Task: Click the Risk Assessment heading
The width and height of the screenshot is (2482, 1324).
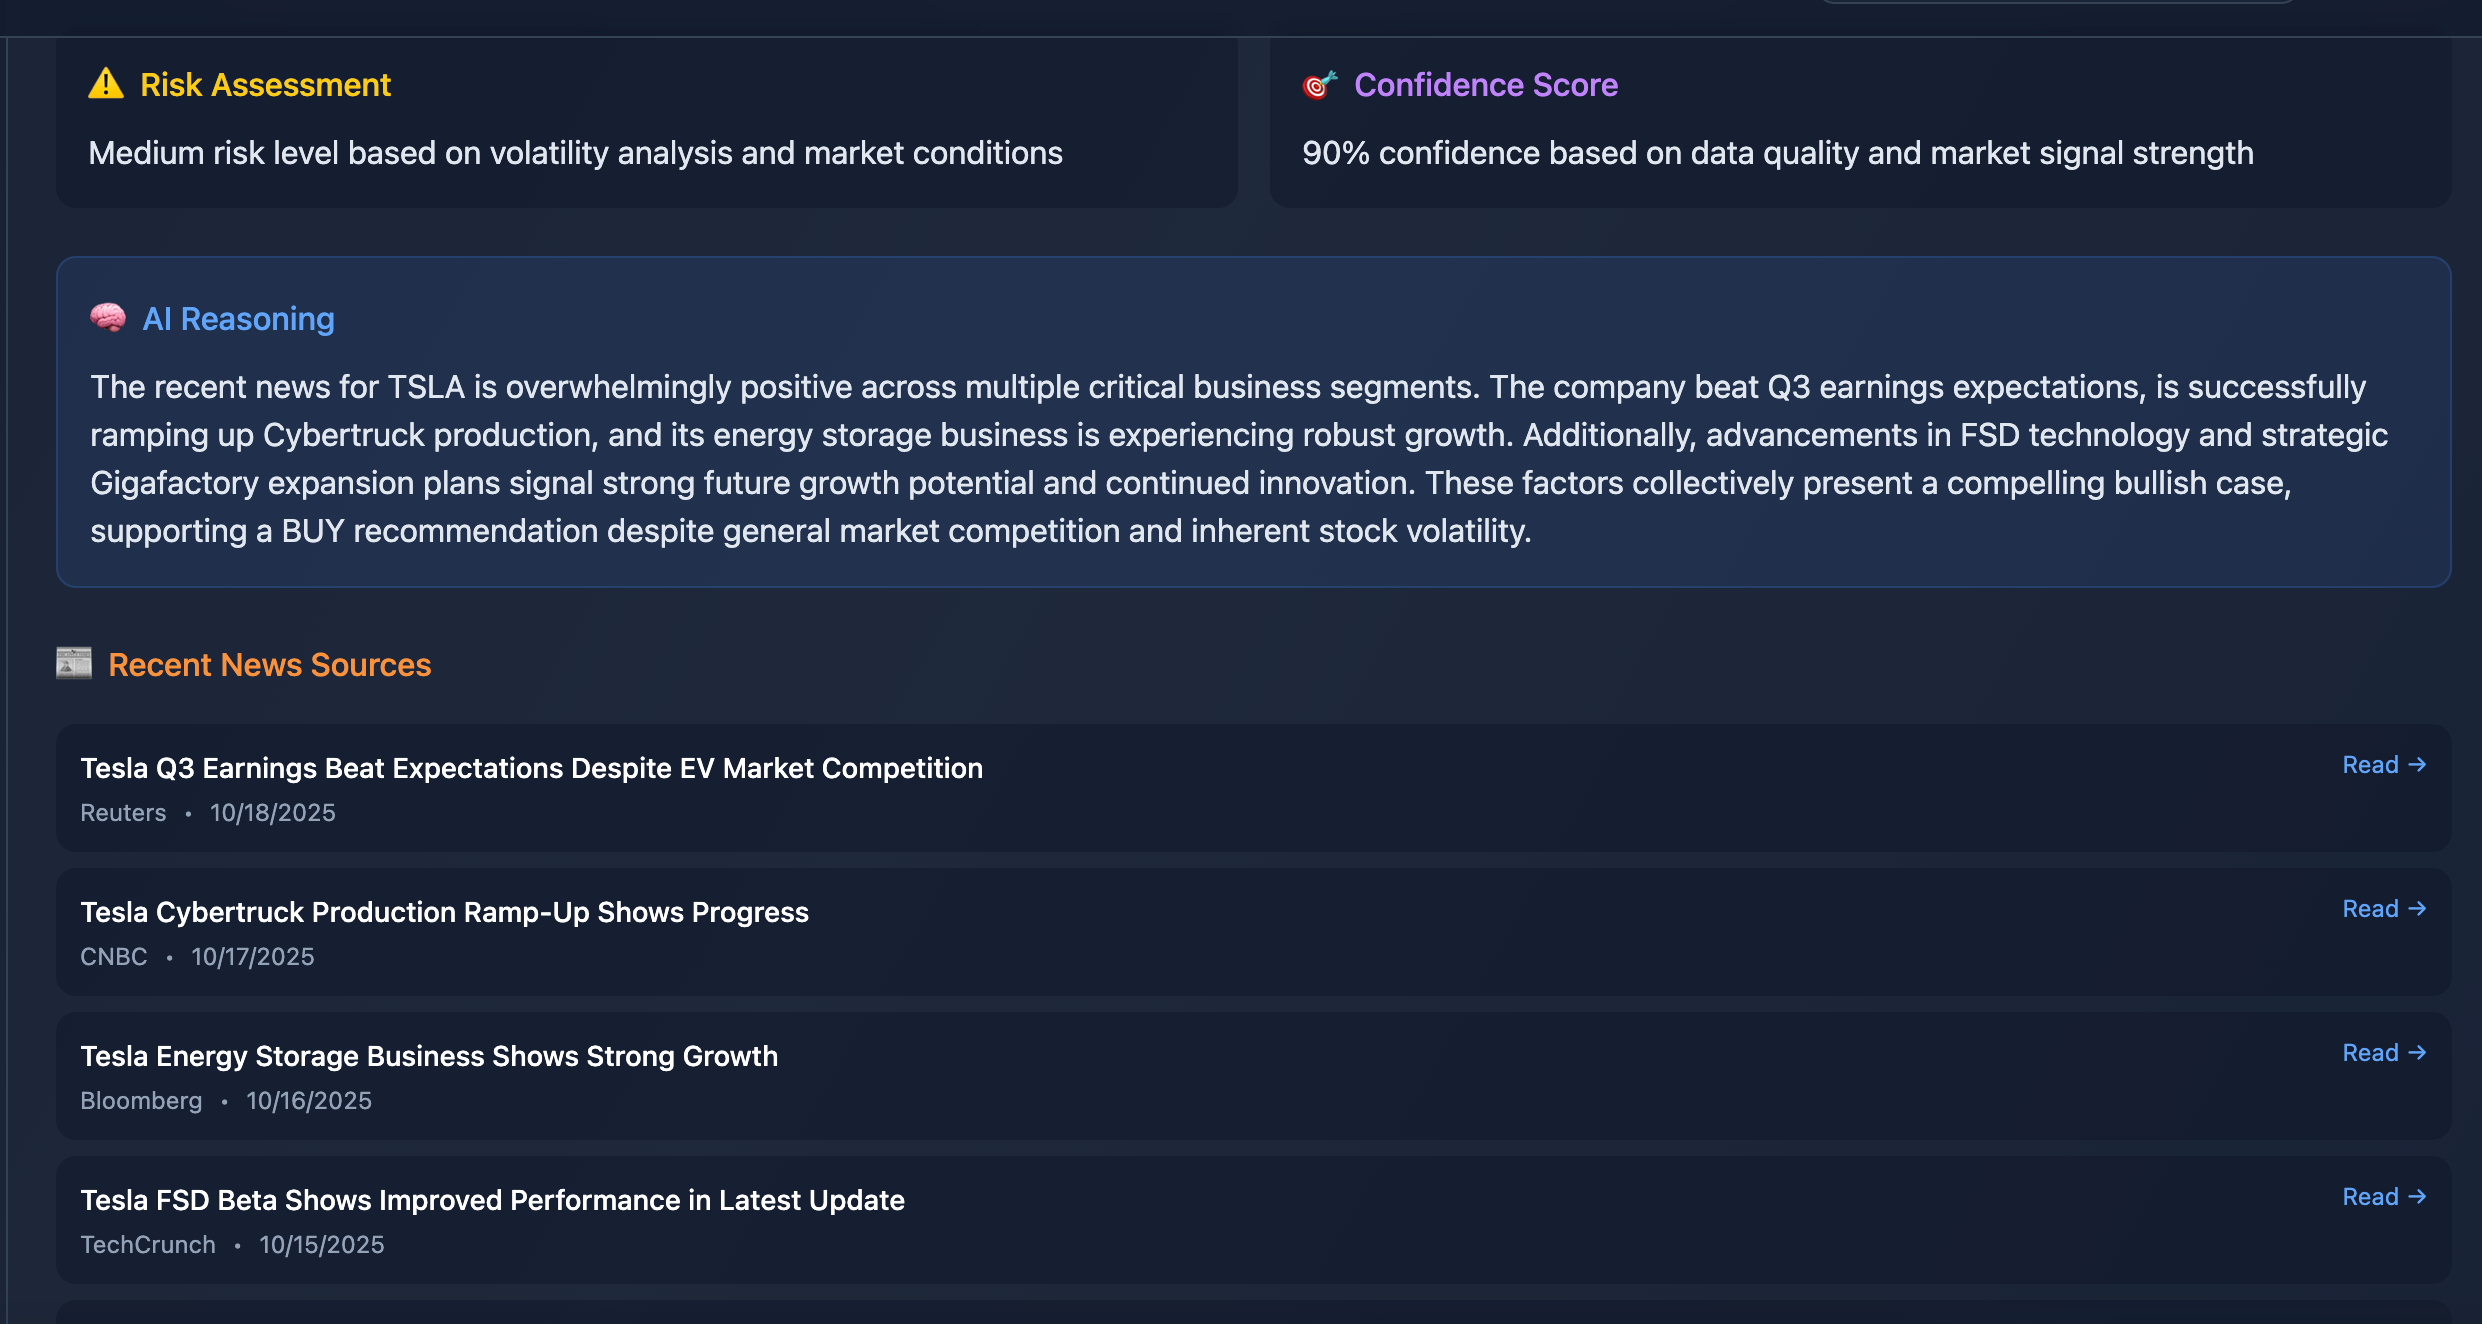Action: click(265, 85)
